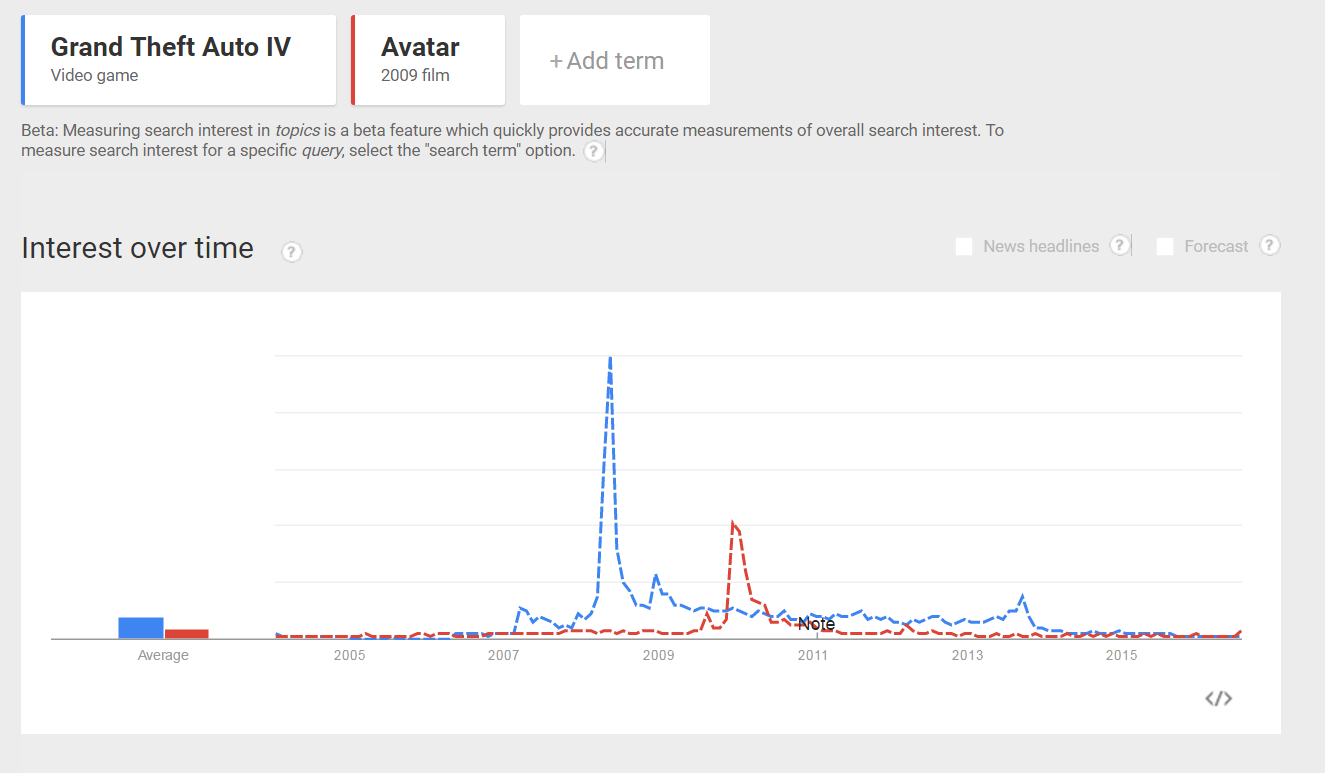Enable the News headlines checkbox
This screenshot has width=1325, height=773.
click(x=964, y=246)
